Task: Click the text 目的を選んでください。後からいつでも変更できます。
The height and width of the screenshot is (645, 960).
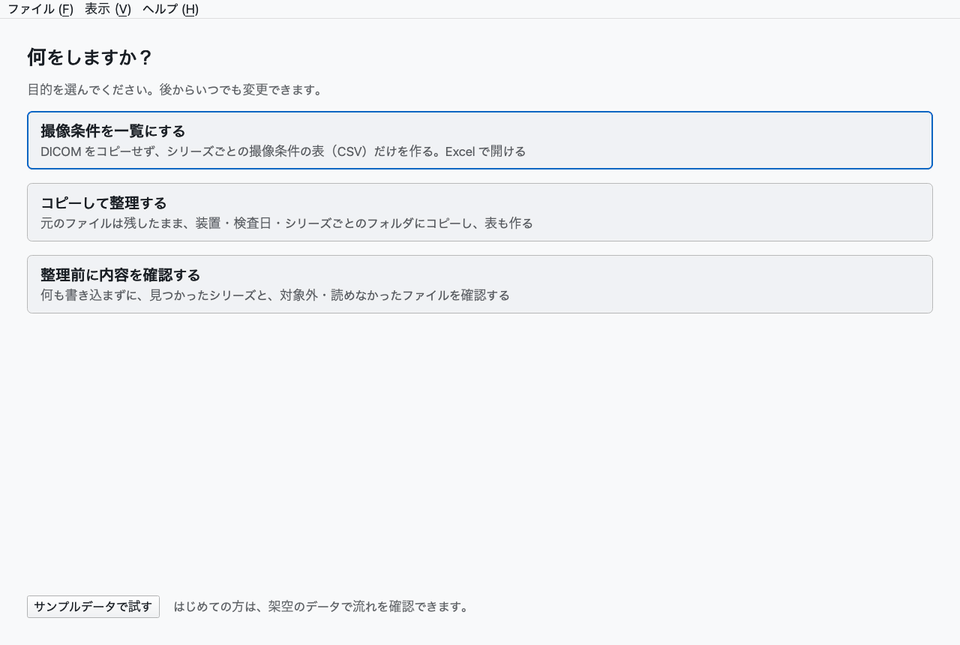Action: pyautogui.click(x=174, y=90)
